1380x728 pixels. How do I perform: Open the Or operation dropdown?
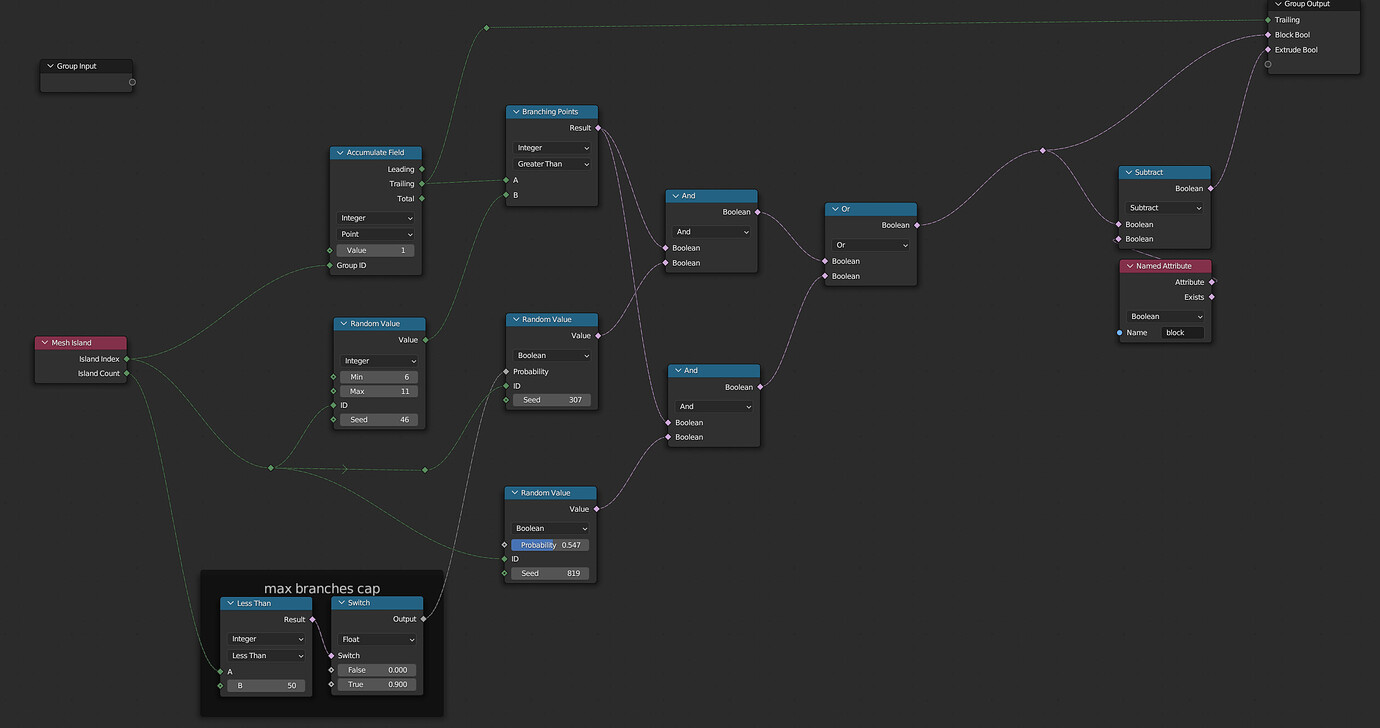click(871, 245)
